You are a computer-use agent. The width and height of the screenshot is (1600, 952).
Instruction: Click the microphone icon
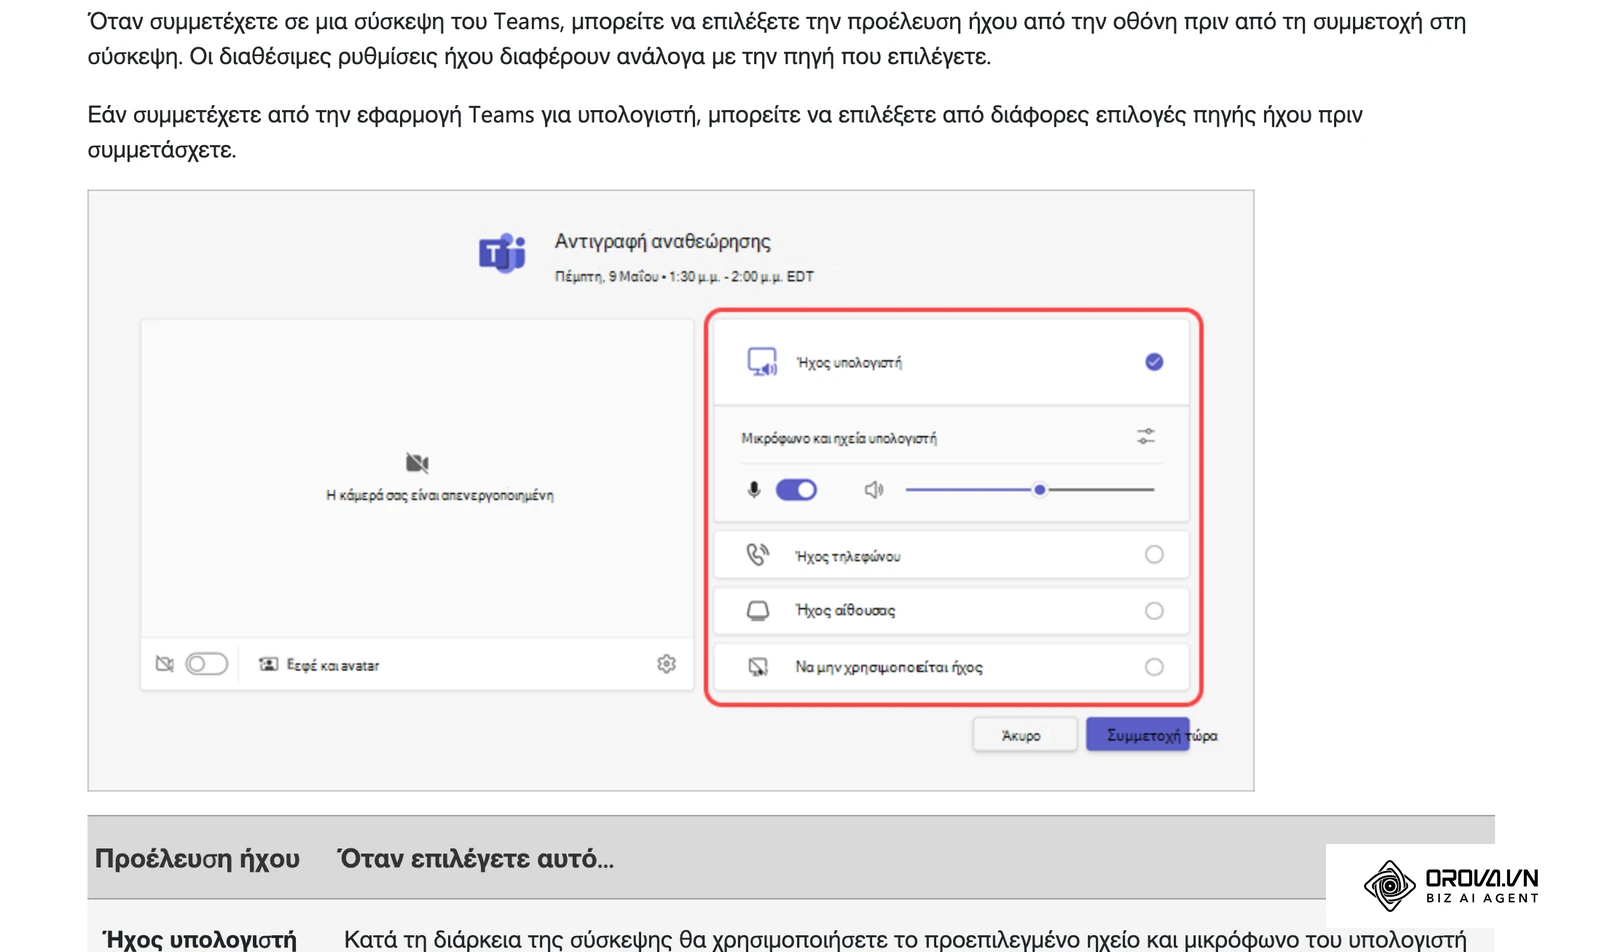click(754, 490)
